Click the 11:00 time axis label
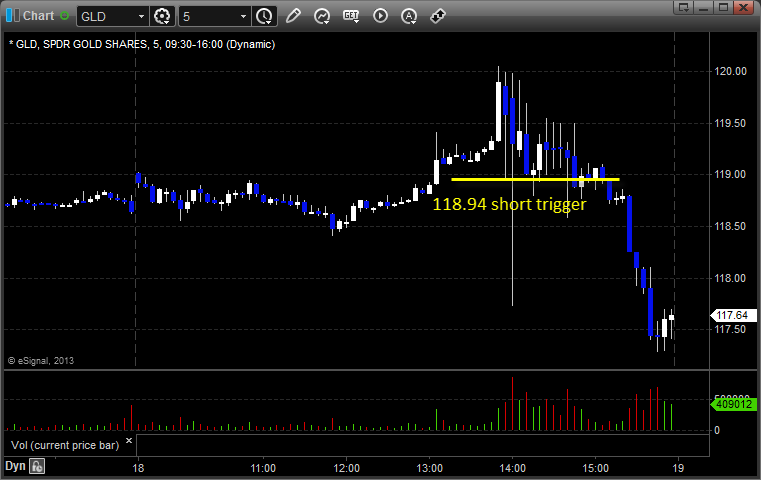 click(263, 468)
